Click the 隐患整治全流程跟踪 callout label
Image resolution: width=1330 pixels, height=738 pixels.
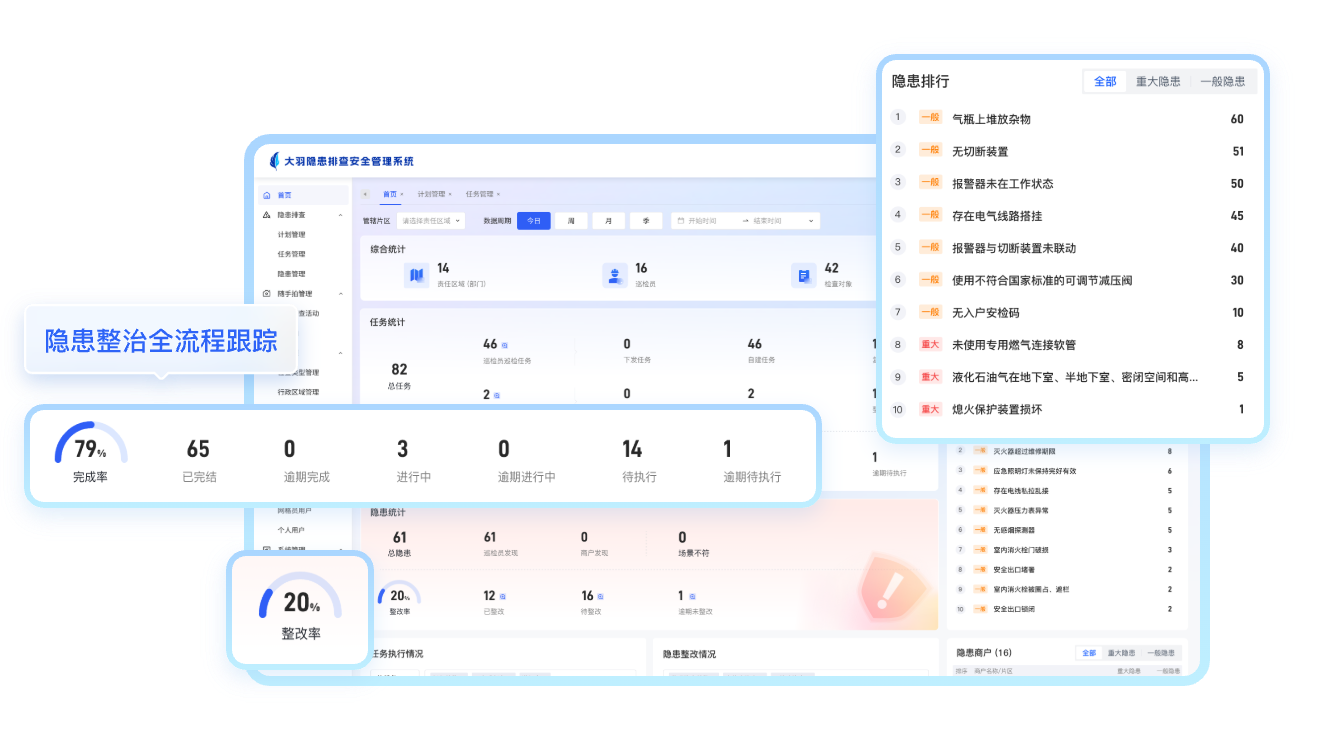coord(161,341)
